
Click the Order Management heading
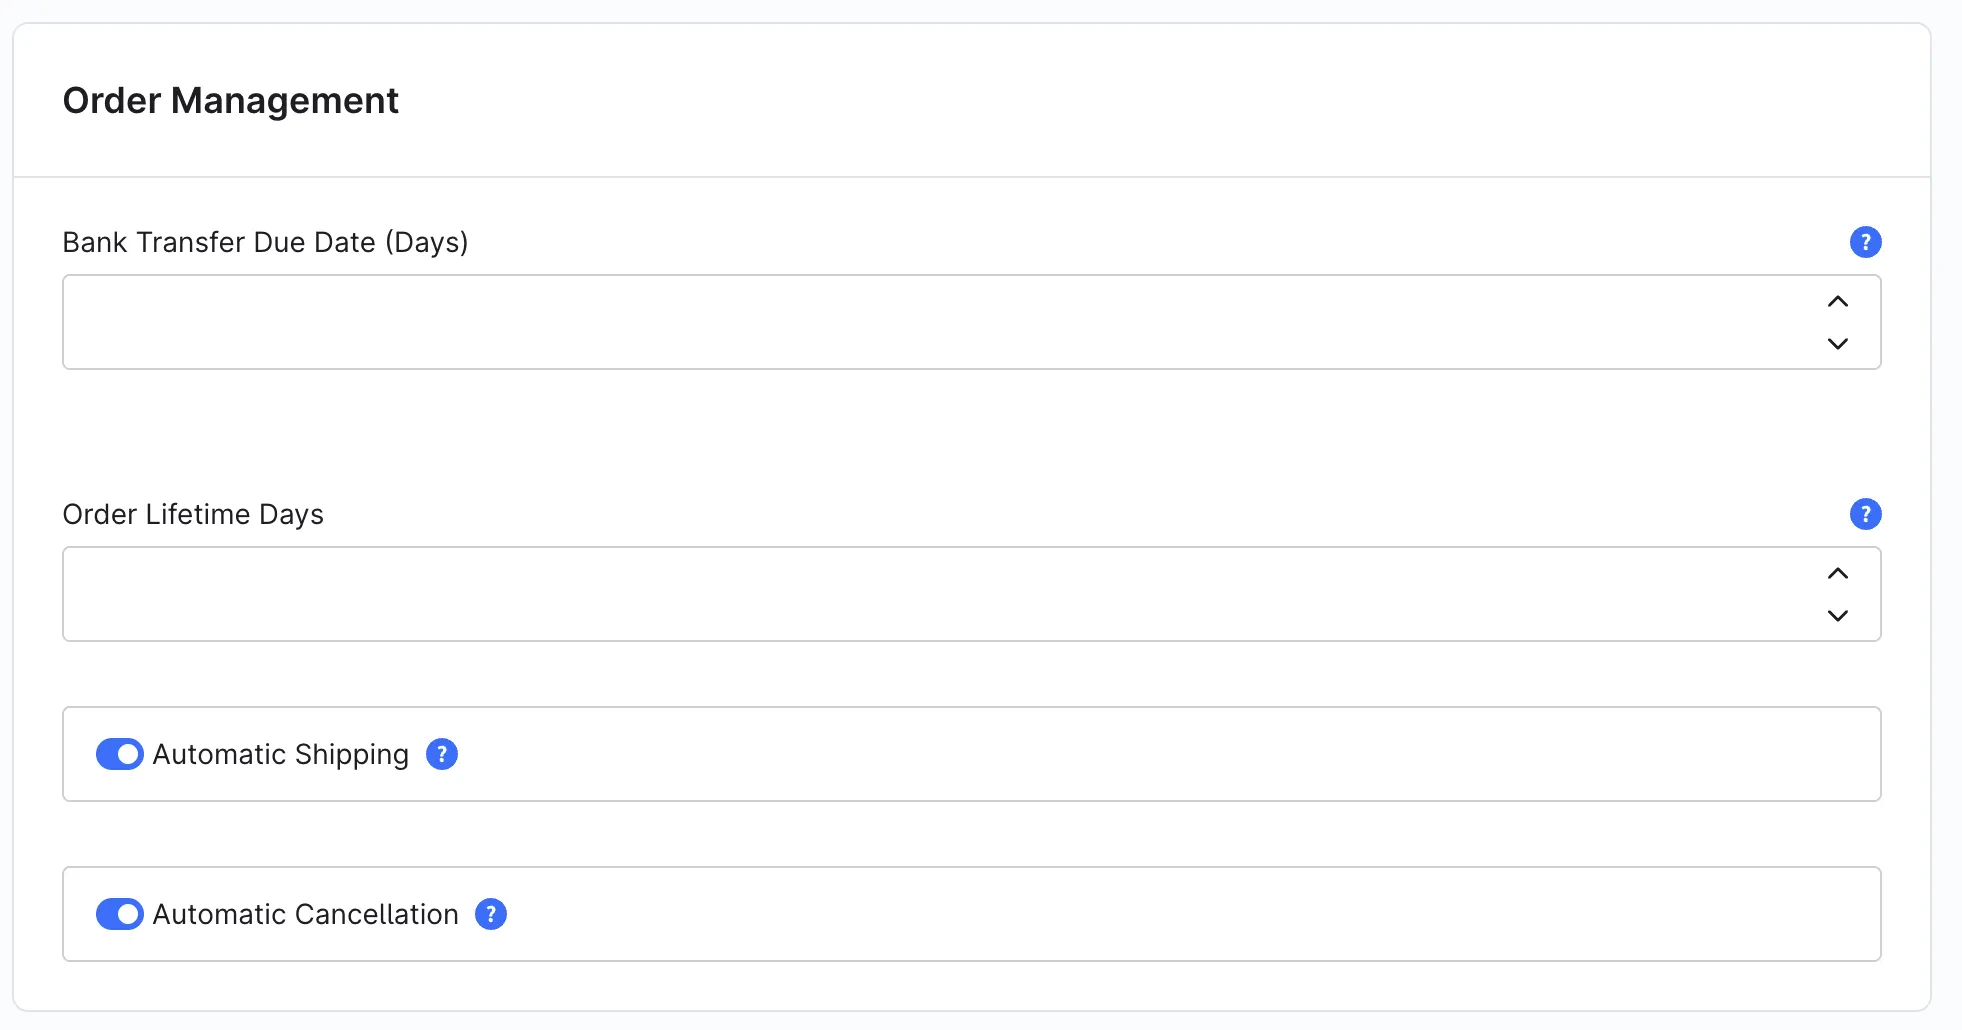tap(231, 101)
